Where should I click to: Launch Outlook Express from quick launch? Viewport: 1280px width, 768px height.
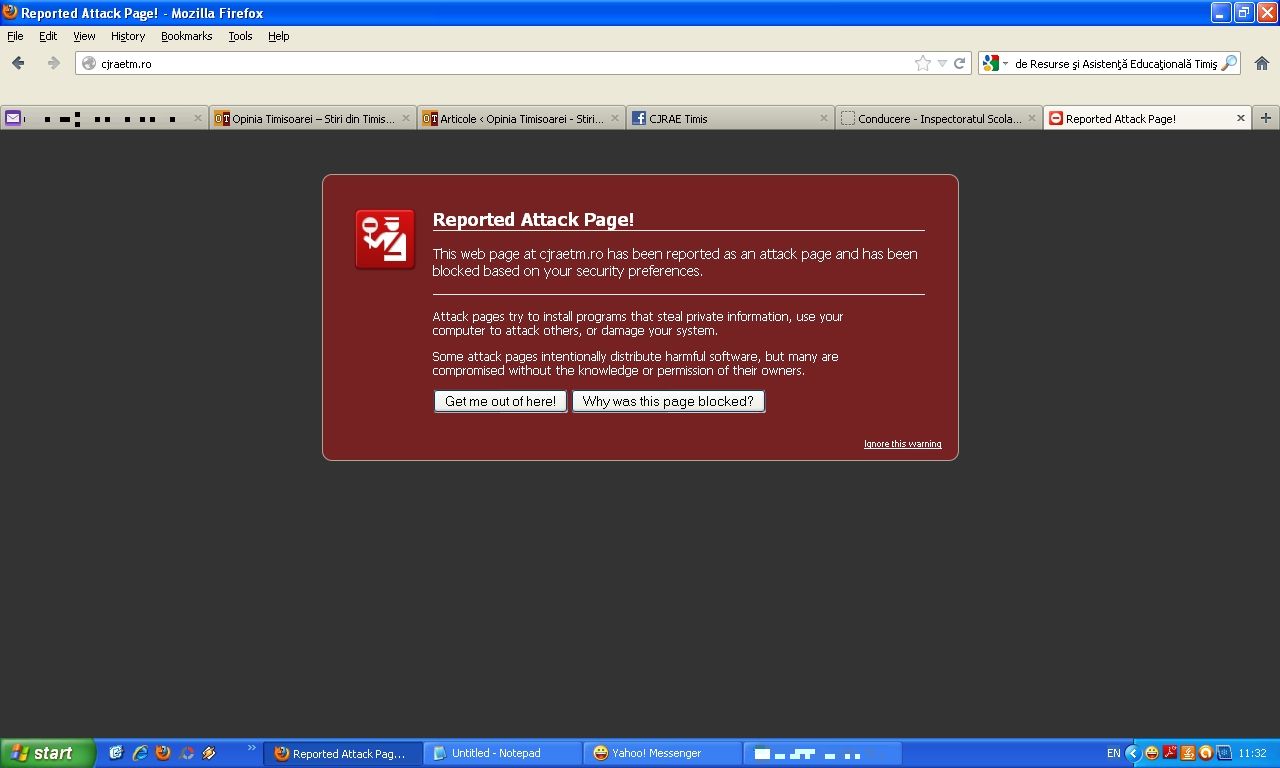point(116,753)
